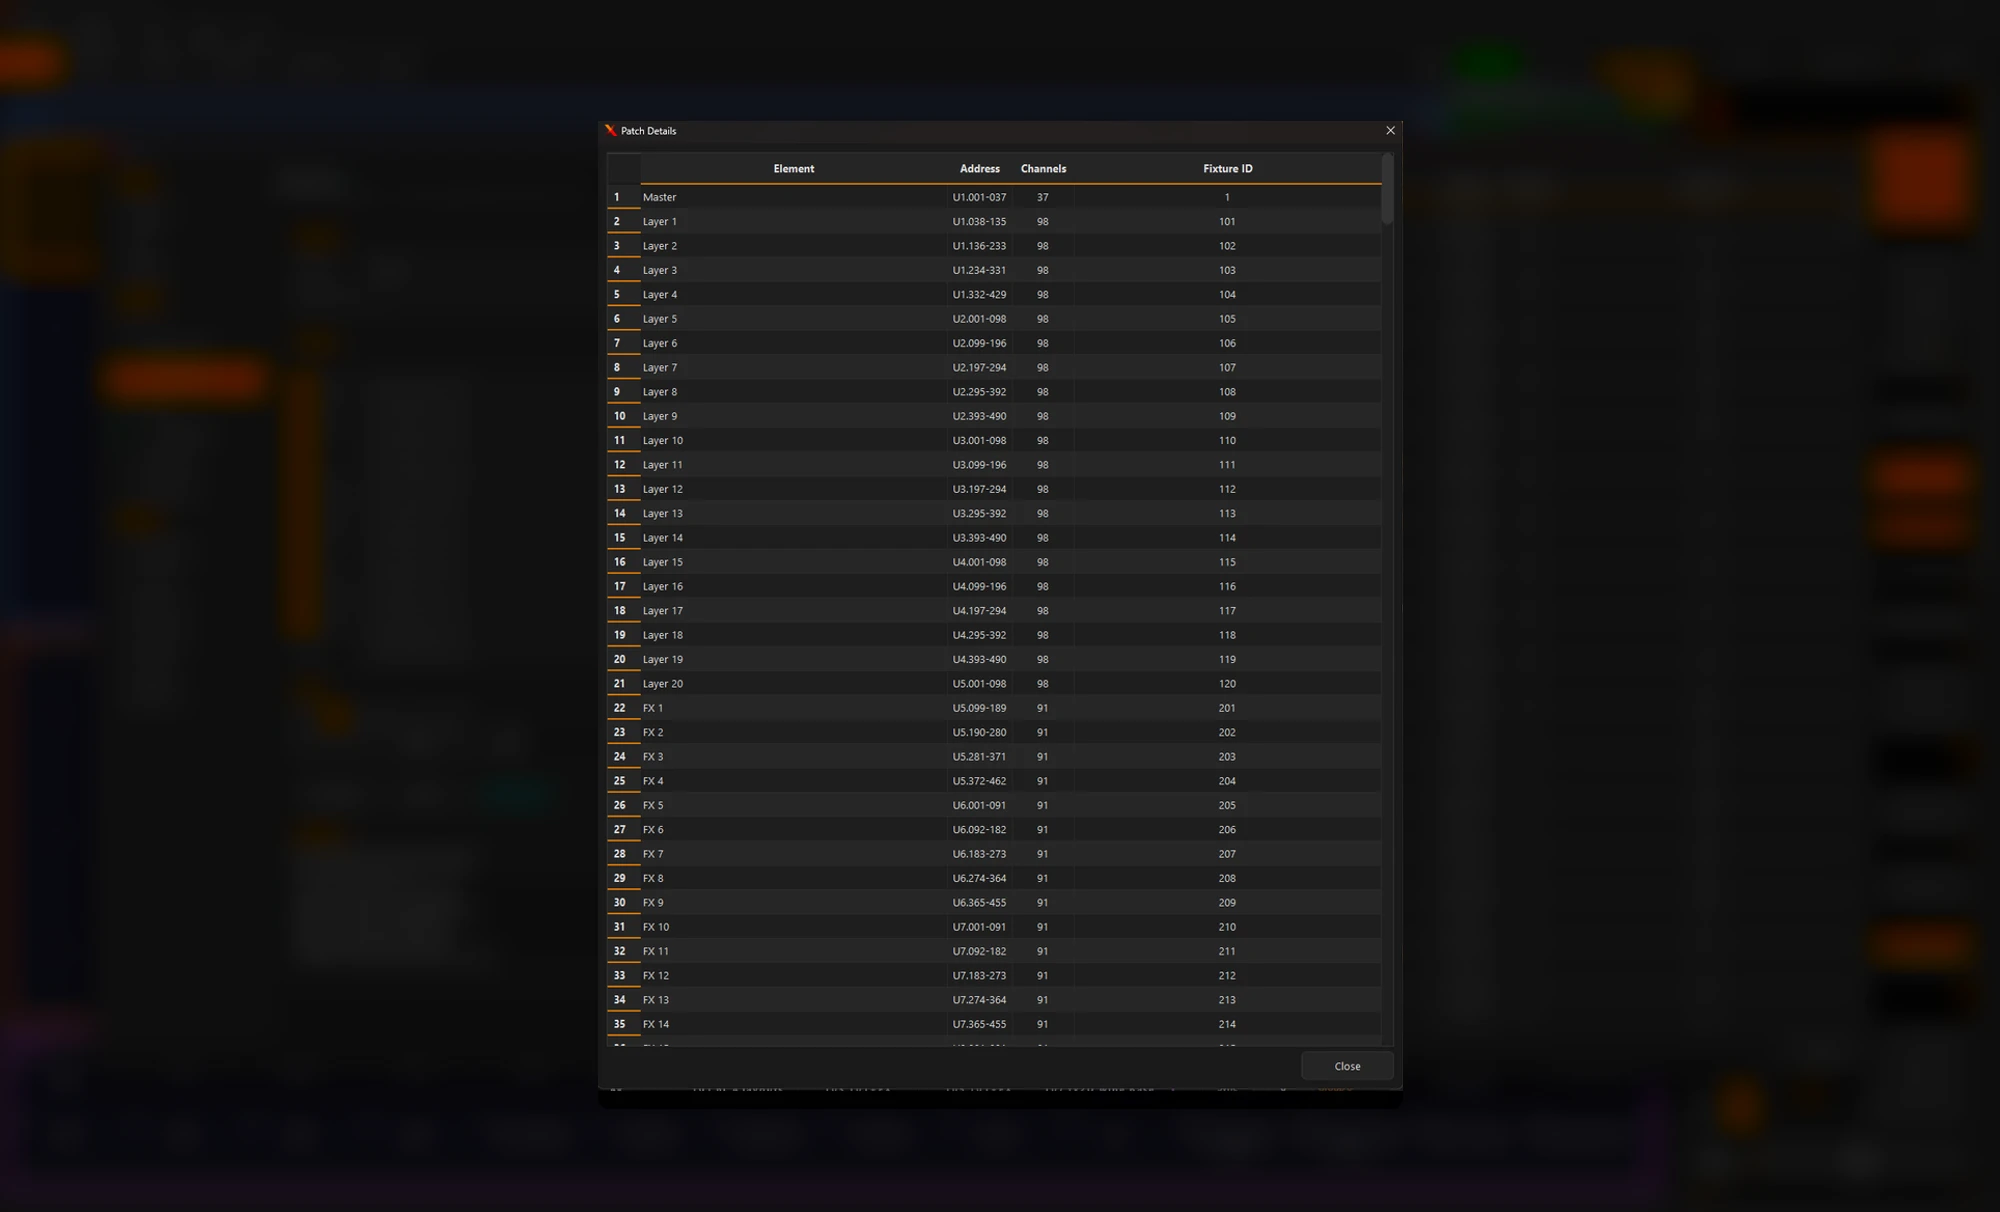
Task: Click address U3.393-490 of Layer 14
Action: [x=979, y=538]
